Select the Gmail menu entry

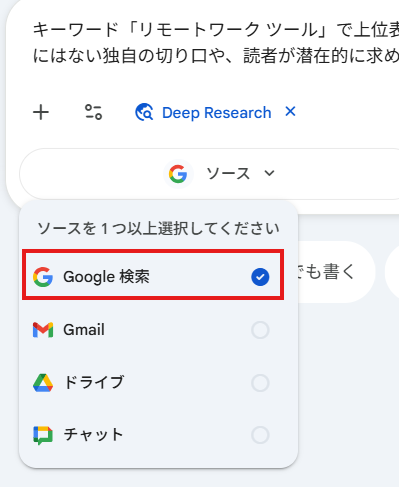[x=151, y=330]
